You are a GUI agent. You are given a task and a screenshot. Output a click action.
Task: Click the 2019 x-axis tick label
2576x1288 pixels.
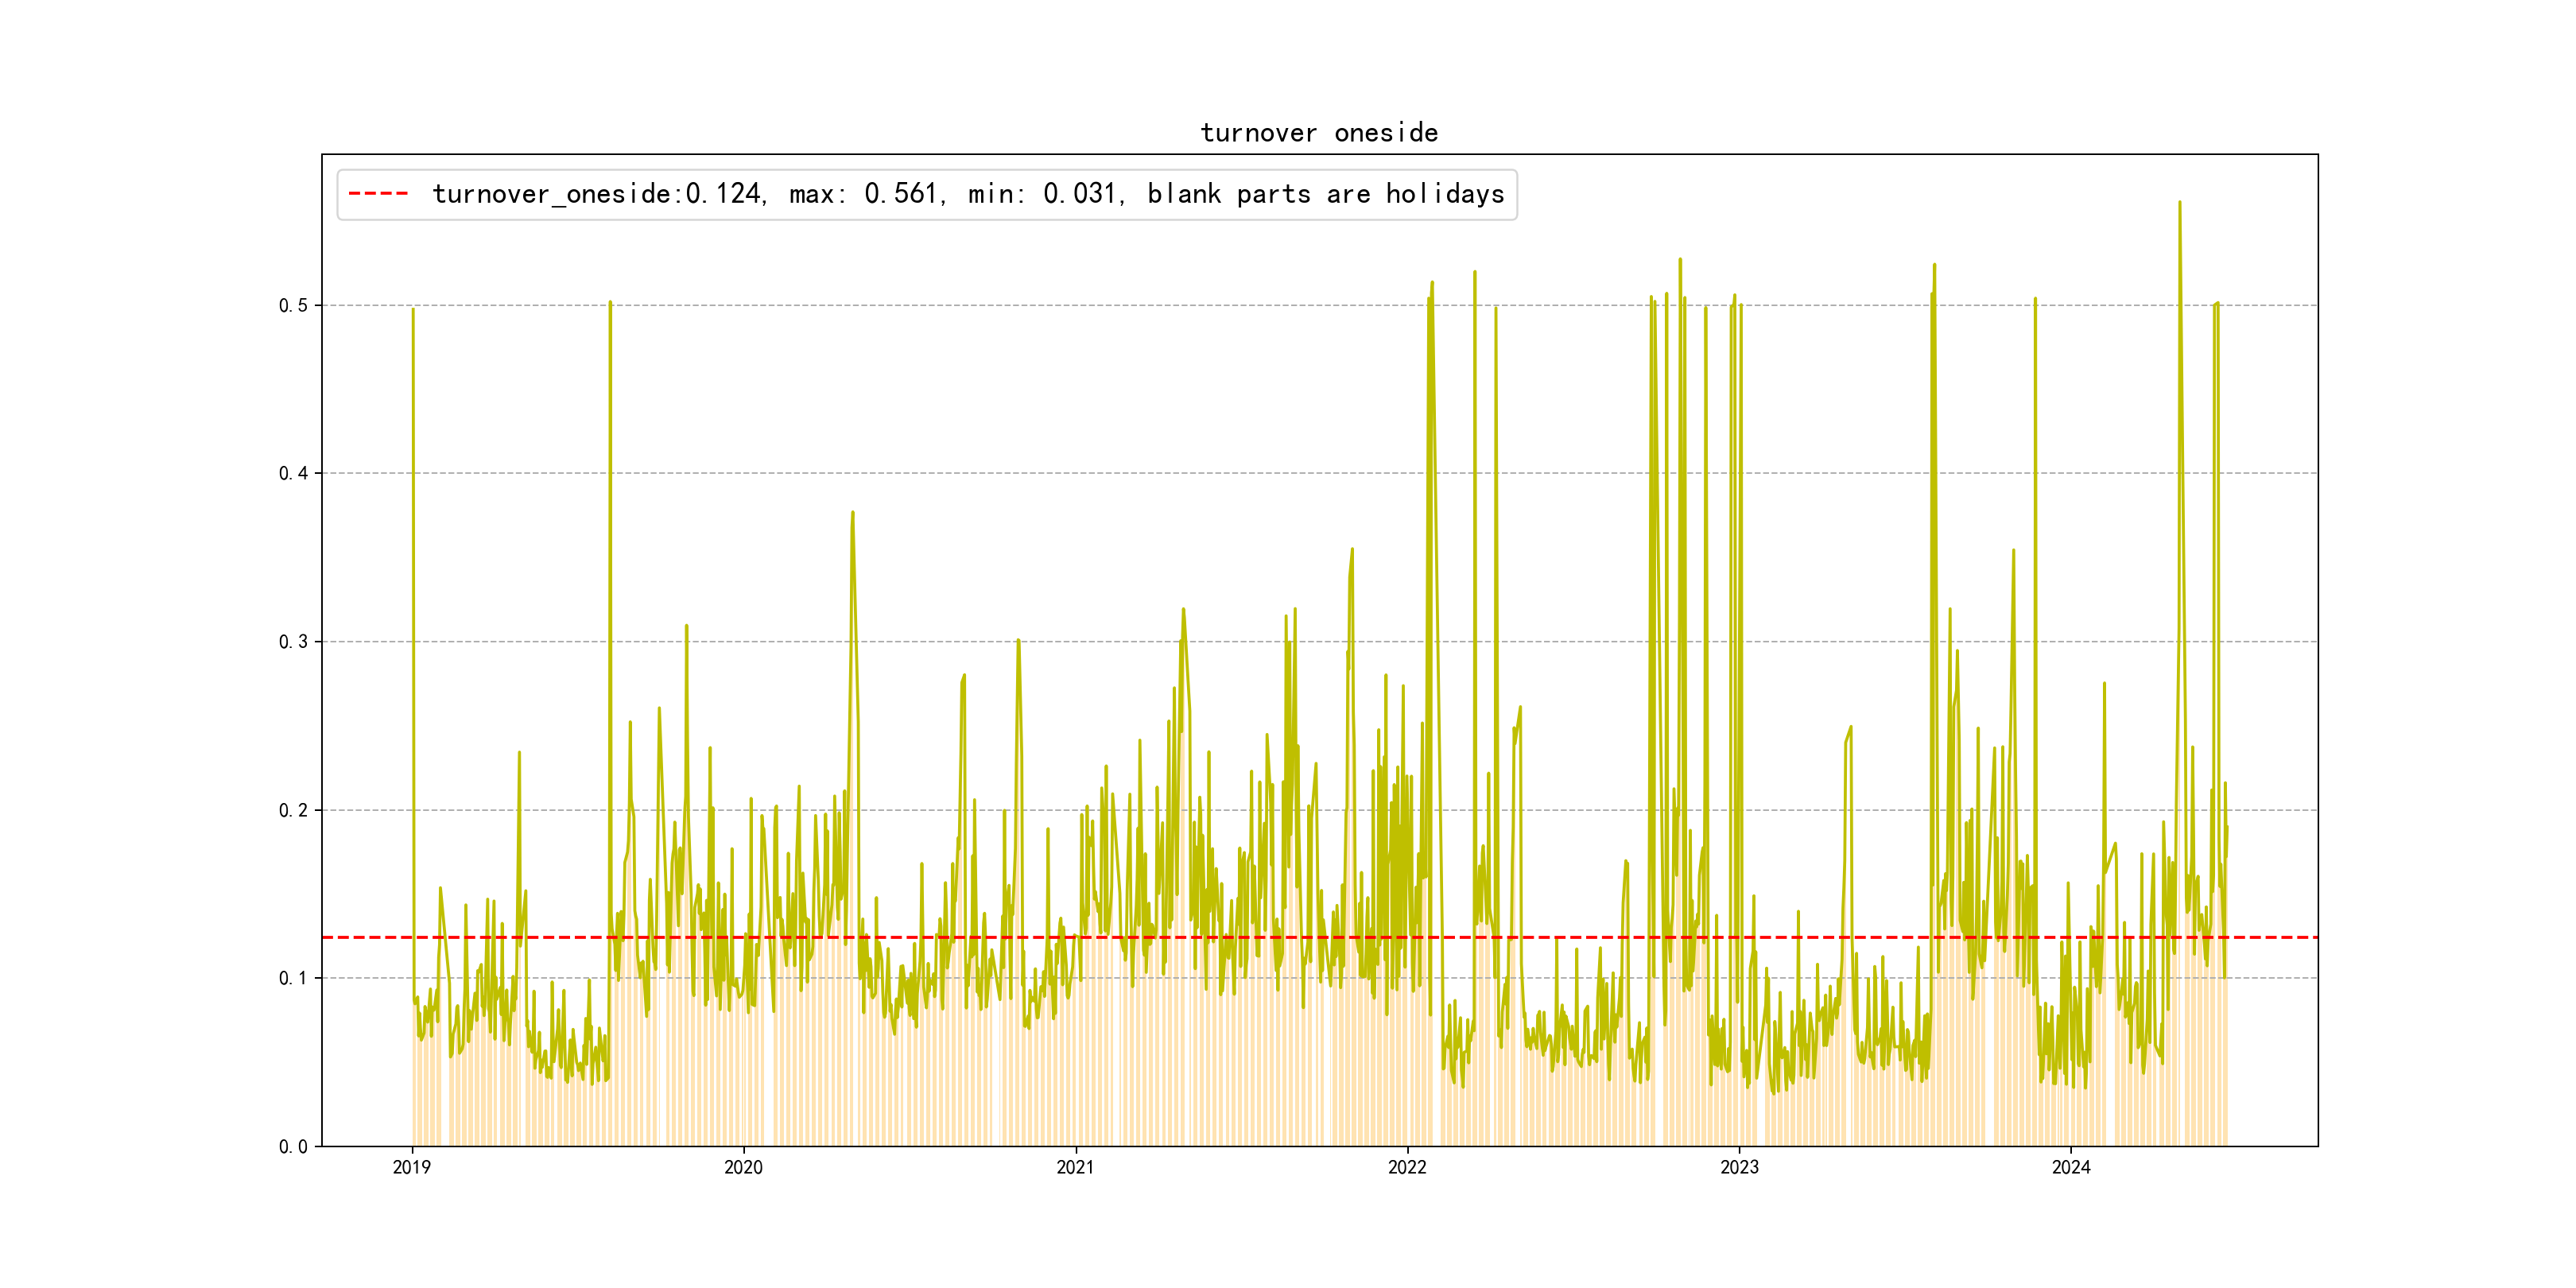pos(411,1167)
